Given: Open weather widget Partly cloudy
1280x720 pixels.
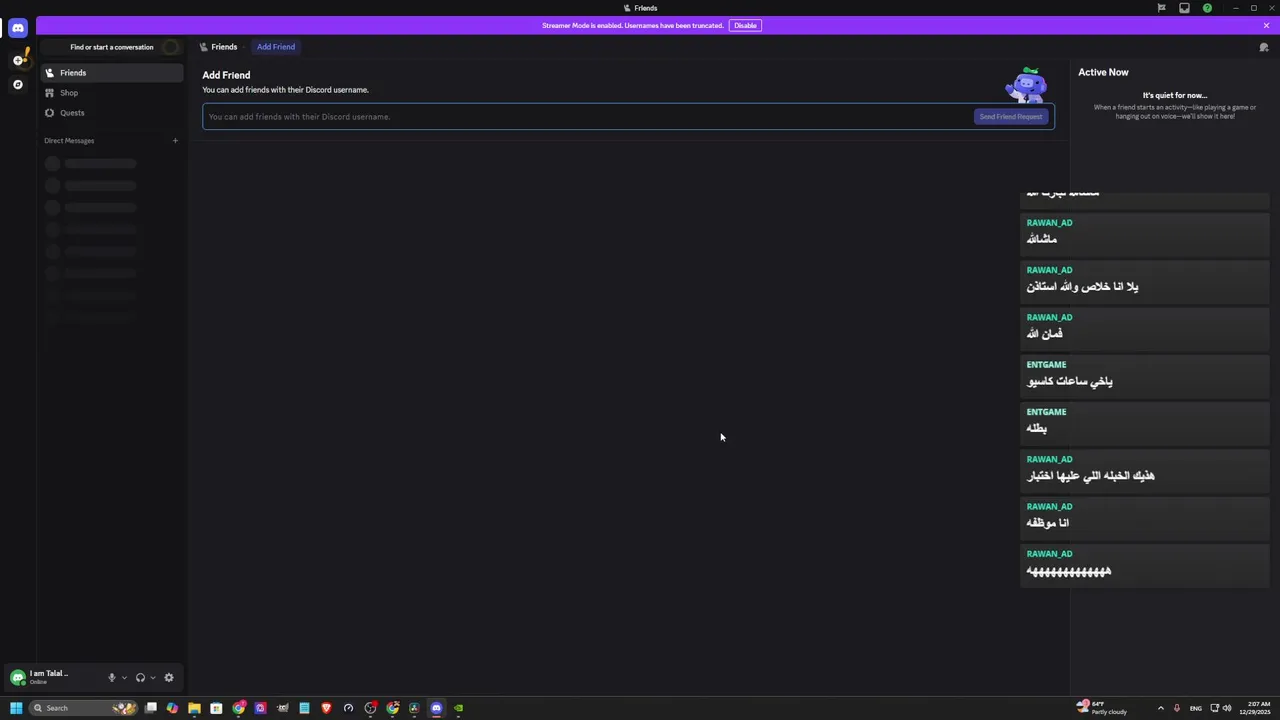Looking at the screenshot, I should pos(1102,708).
